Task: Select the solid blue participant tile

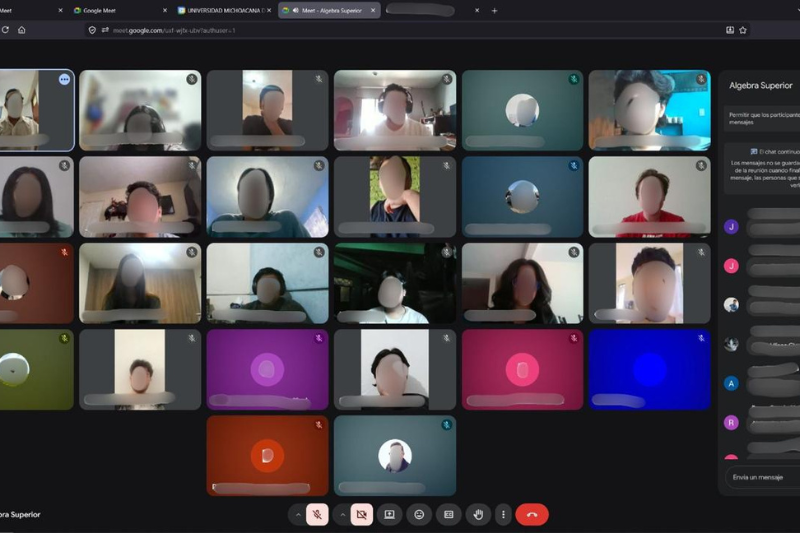Action: coord(649,370)
